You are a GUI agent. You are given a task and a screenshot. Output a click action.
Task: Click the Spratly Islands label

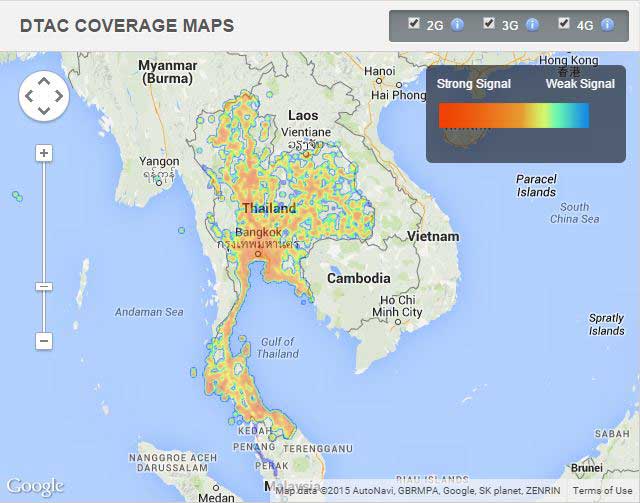(607, 324)
